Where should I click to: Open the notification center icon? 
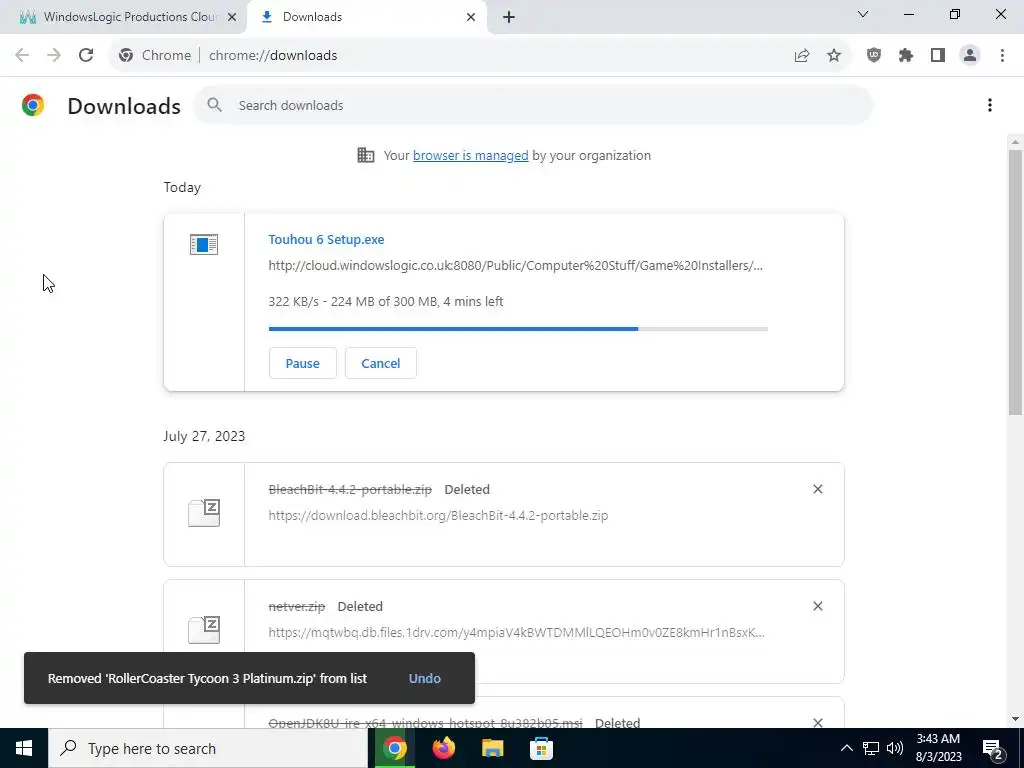993,748
